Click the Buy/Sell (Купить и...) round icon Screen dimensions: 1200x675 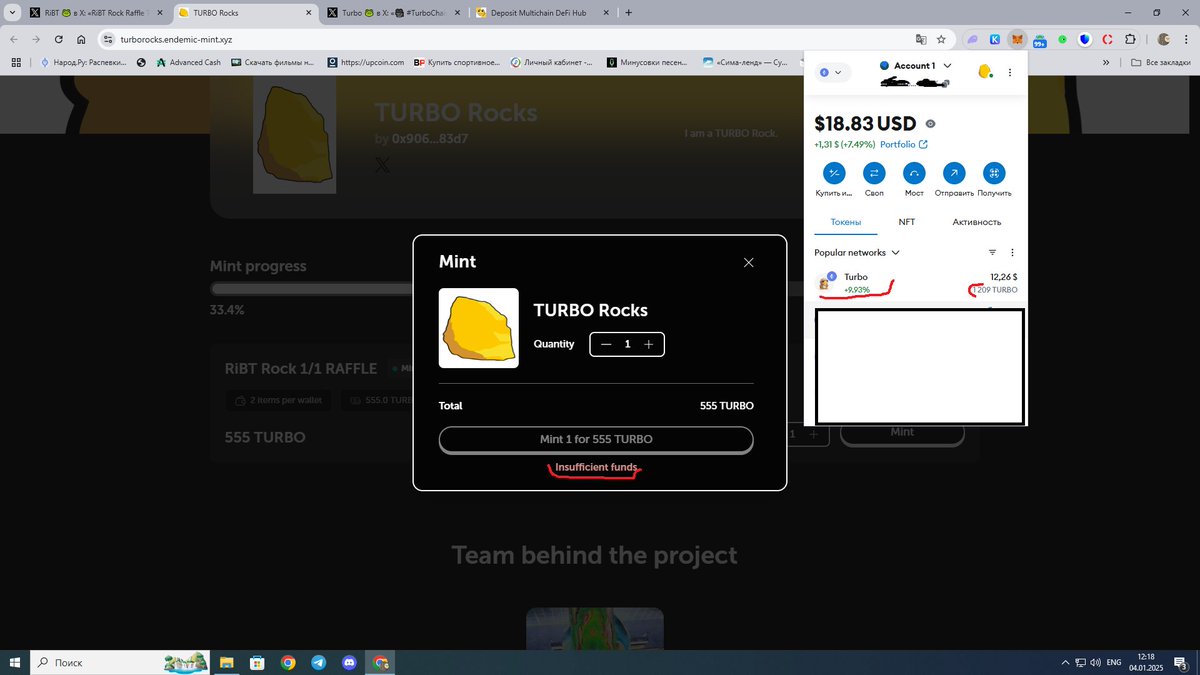coord(834,173)
